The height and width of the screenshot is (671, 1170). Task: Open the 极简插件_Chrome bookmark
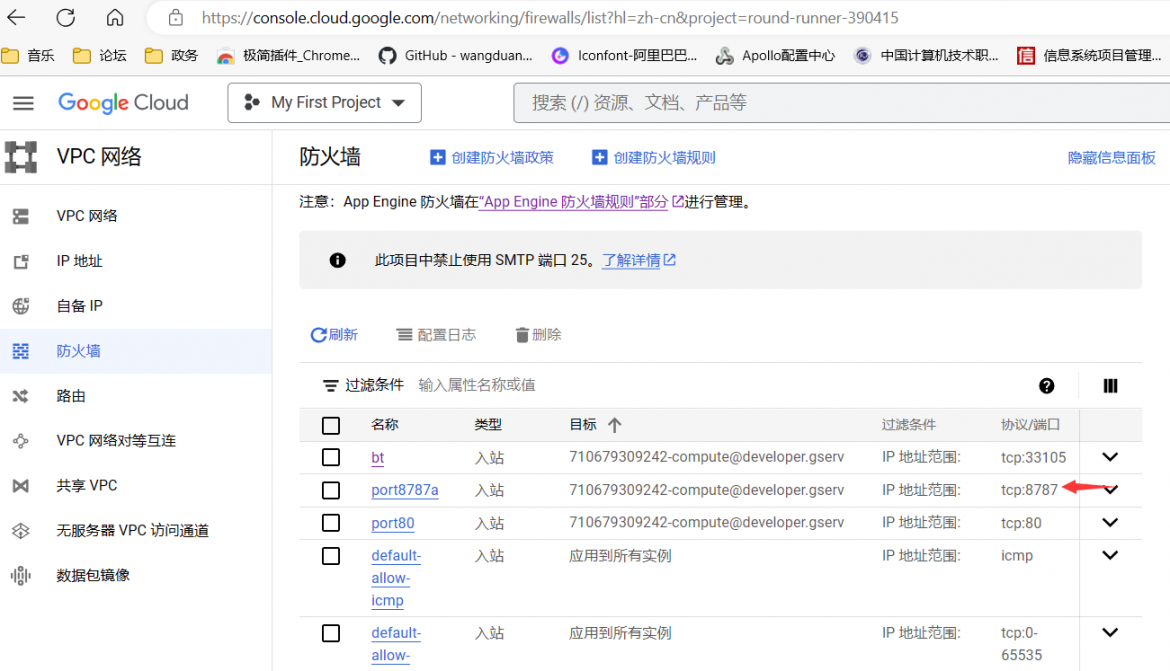click(288, 55)
